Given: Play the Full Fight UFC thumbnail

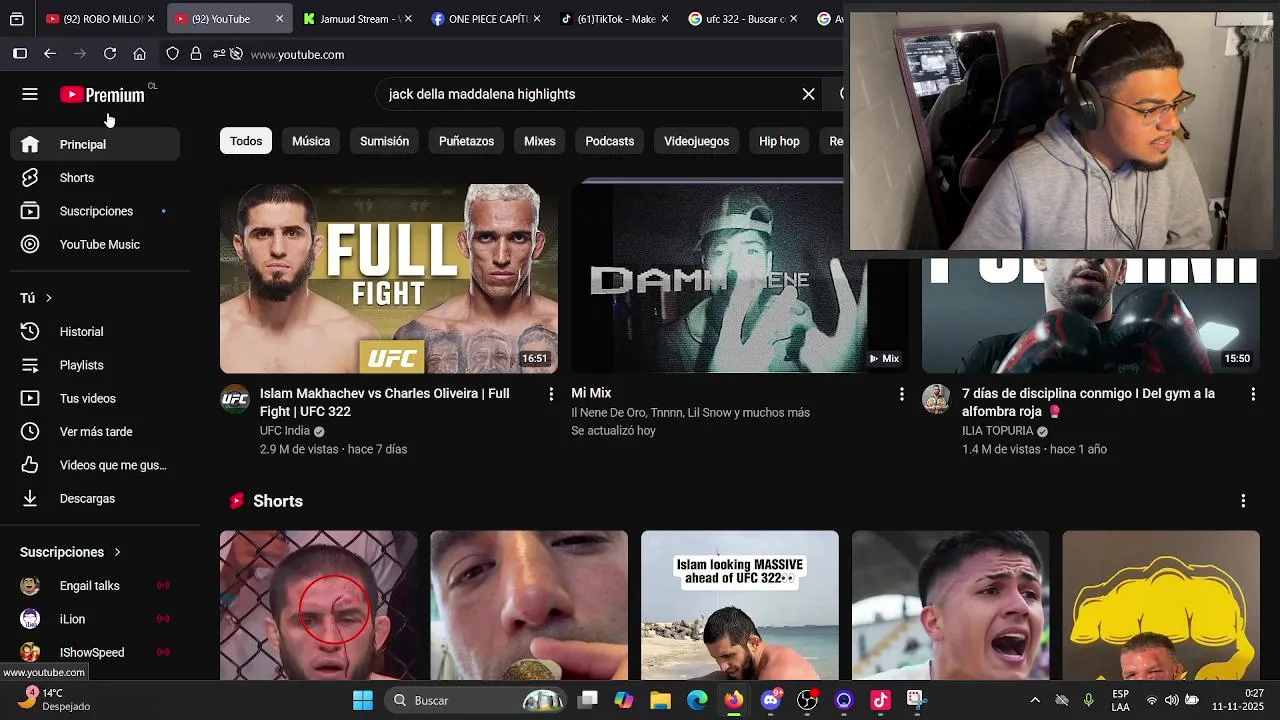Looking at the screenshot, I should [389, 279].
